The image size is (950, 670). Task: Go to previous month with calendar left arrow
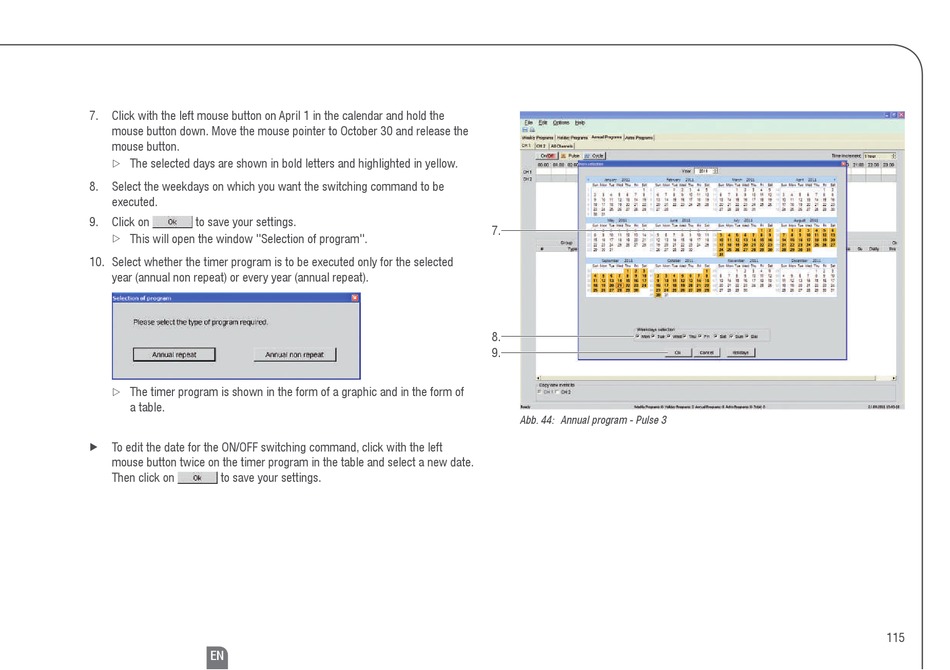click(x=588, y=180)
